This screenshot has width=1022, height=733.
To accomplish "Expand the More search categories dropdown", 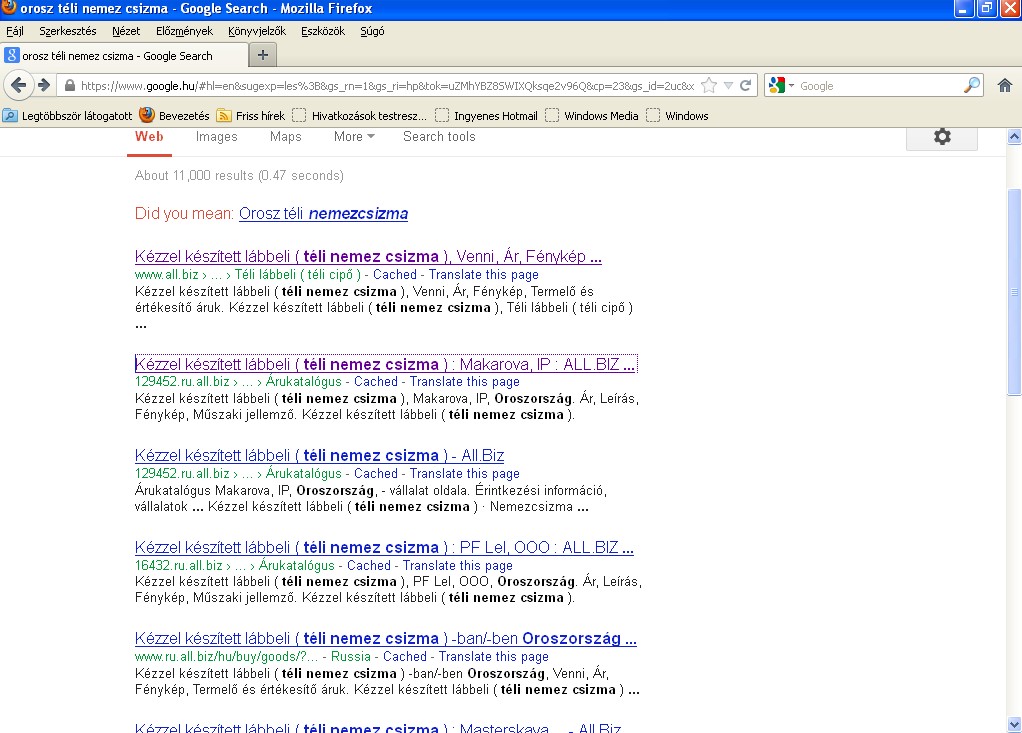I will click(354, 137).
